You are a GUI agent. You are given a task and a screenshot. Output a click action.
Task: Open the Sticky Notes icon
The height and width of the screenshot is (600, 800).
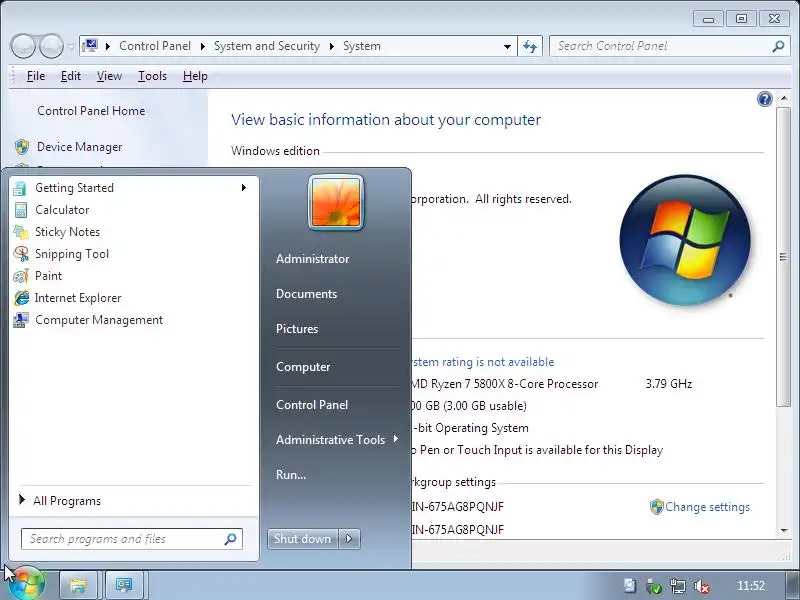pyautogui.click(x=21, y=232)
